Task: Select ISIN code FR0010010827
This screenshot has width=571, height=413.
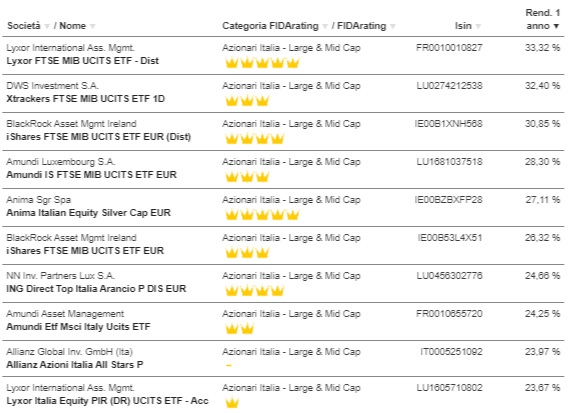Action: [x=449, y=48]
